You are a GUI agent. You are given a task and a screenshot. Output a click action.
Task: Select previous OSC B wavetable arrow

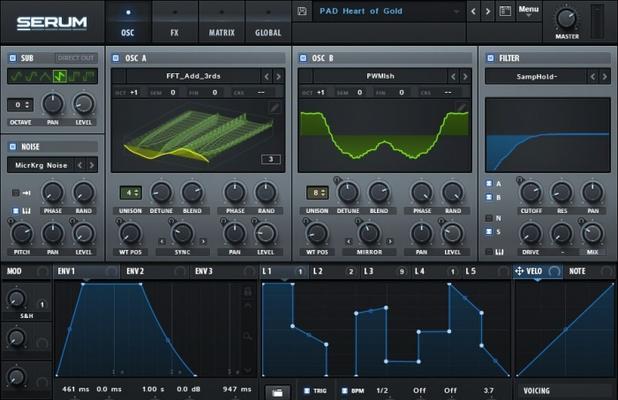[x=453, y=76]
